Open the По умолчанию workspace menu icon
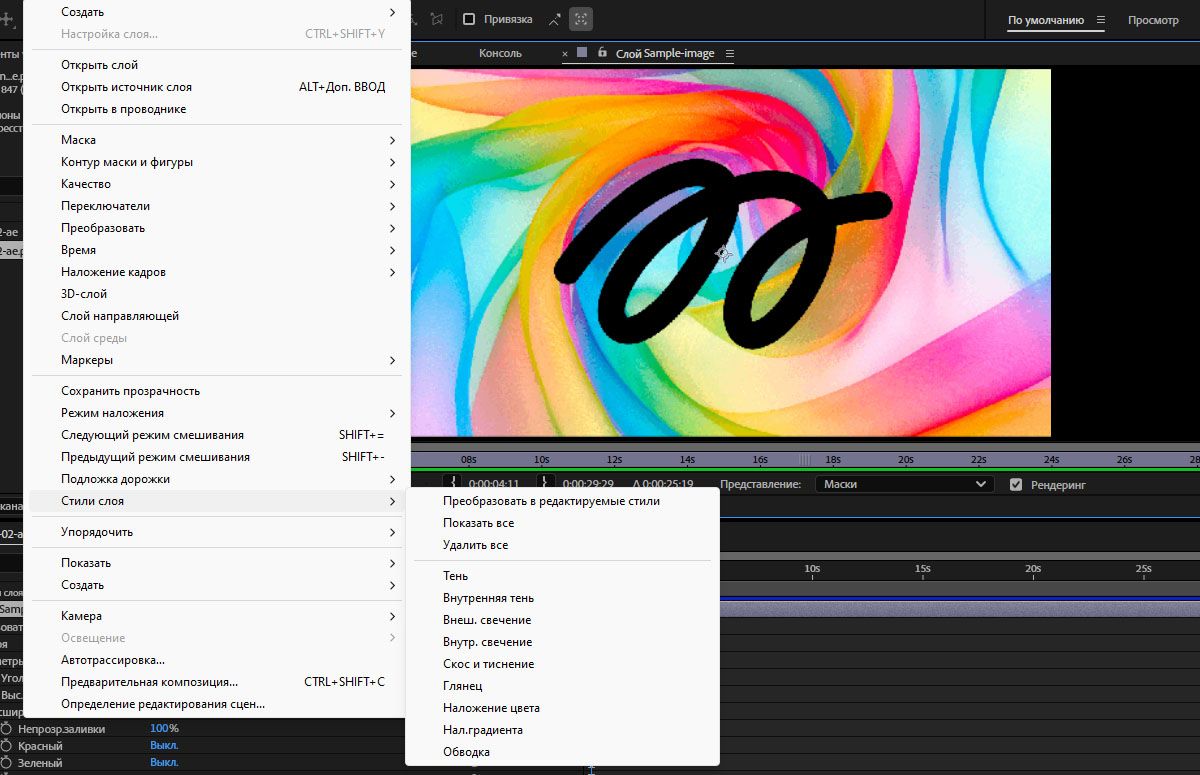 pyautogui.click(x=1101, y=20)
